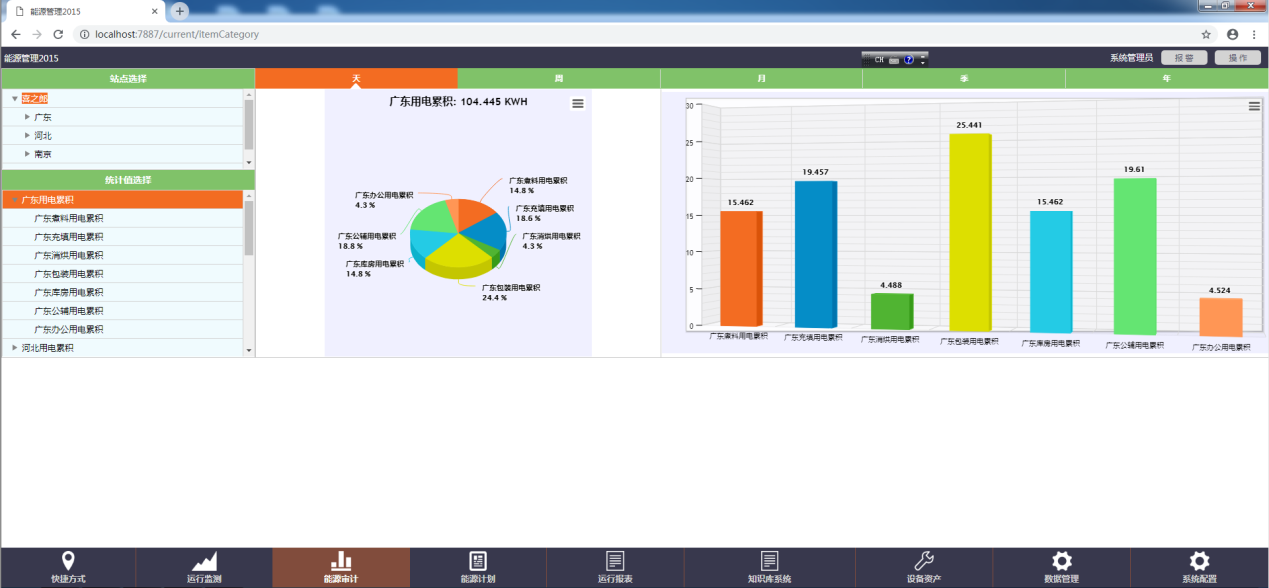Open 运行监测 chart icon in bottom bar
The image size is (1269, 588).
[x=204, y=562]
